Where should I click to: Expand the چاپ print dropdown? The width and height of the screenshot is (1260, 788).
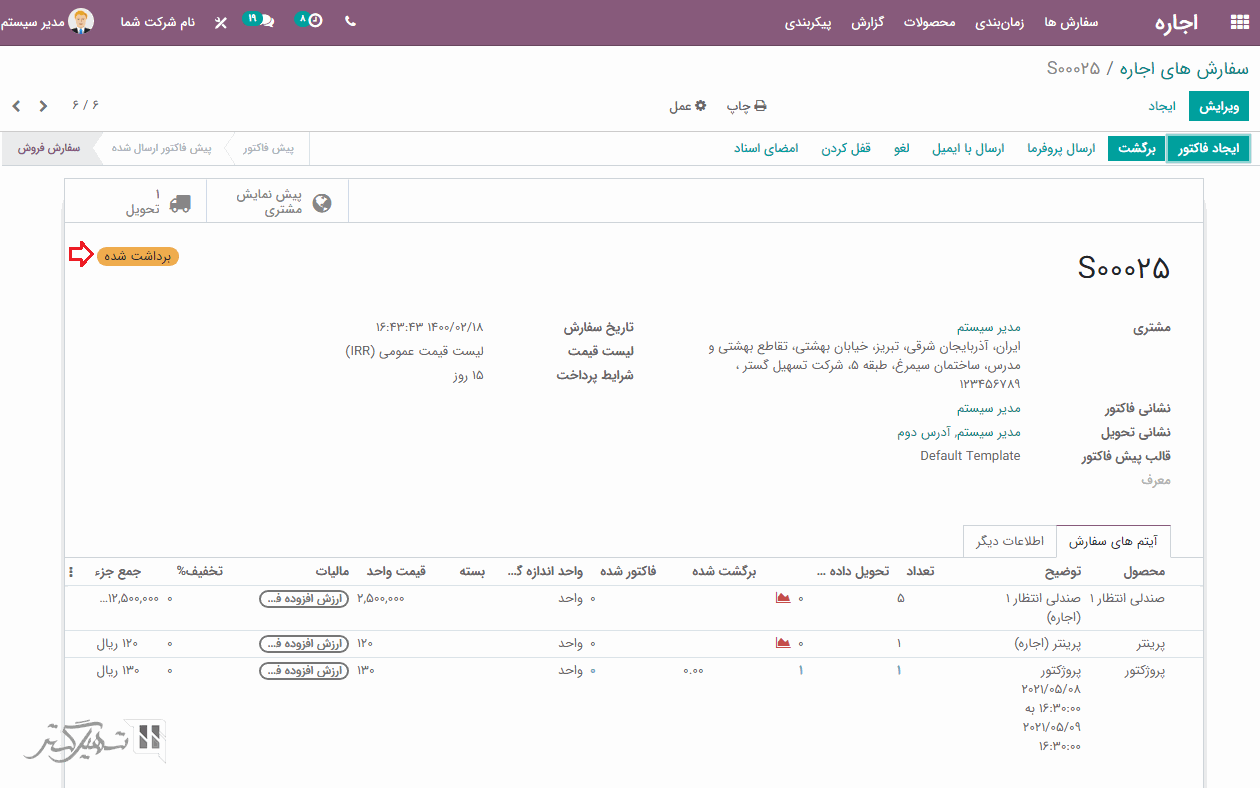pos(746,106)
